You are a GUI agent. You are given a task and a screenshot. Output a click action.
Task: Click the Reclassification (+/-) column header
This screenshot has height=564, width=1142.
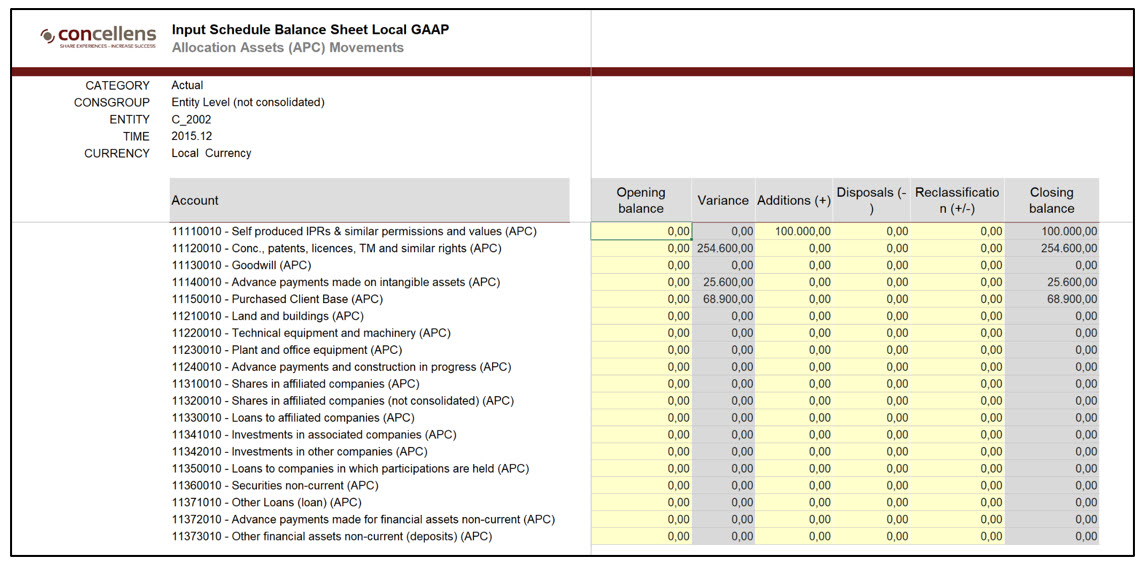[x=957, y=200]
